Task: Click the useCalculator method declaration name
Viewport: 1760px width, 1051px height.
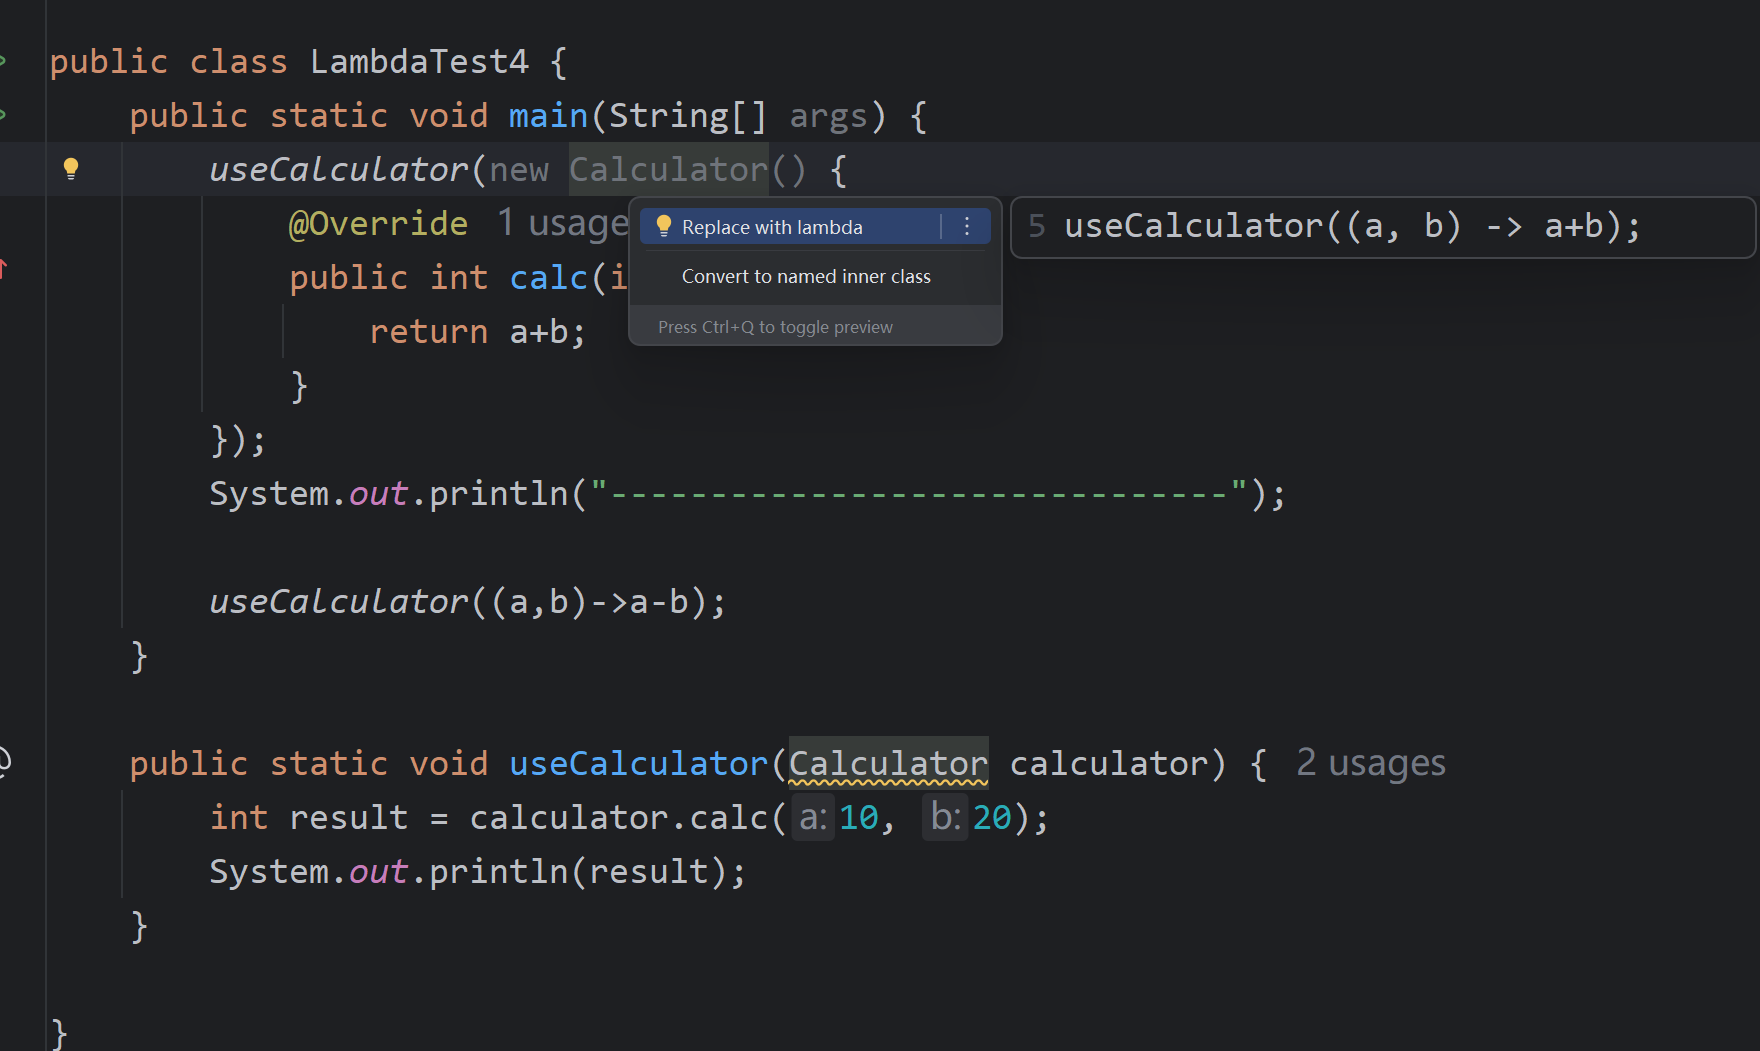Action: tap(638, 764)
